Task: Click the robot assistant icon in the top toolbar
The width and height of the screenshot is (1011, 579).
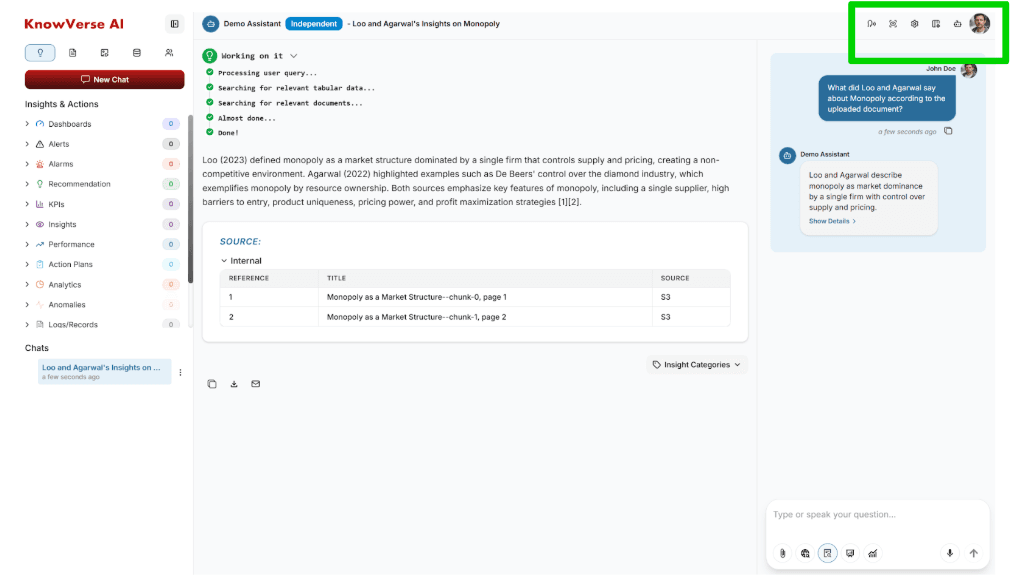Action: [957, 23]
